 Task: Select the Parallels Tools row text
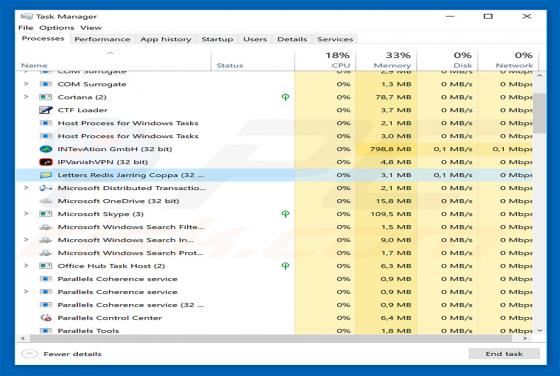coord(88,331)
